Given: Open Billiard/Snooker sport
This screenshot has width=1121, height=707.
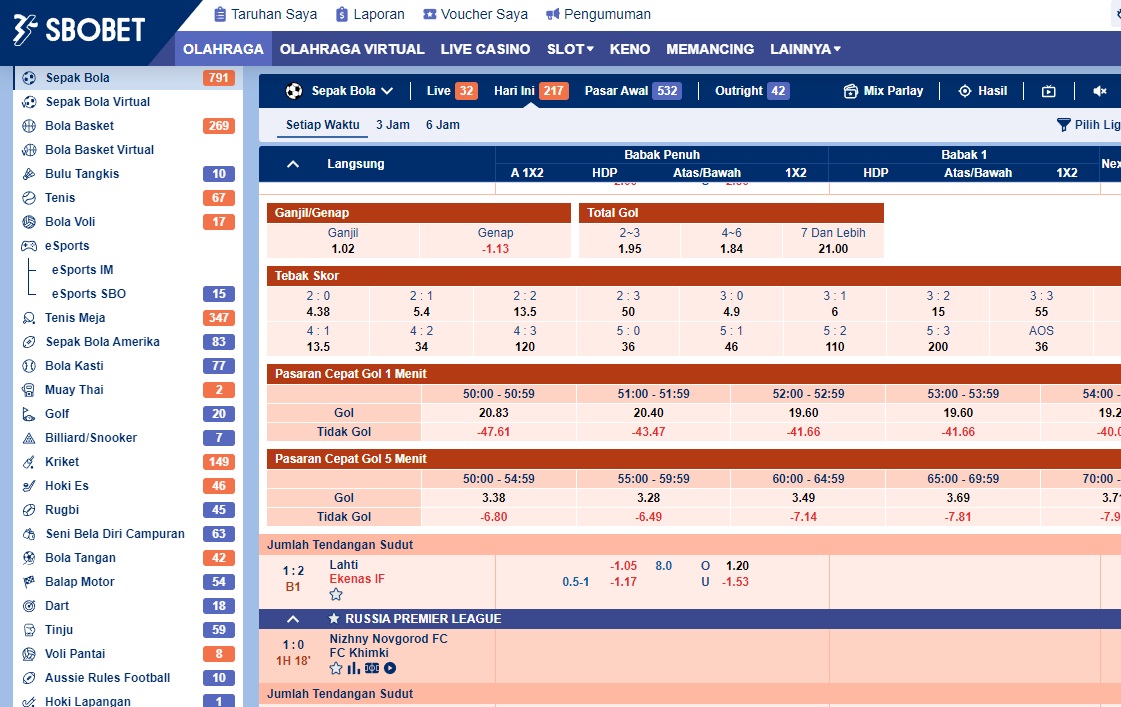Looking at the screenshot, I should (128, 437).
